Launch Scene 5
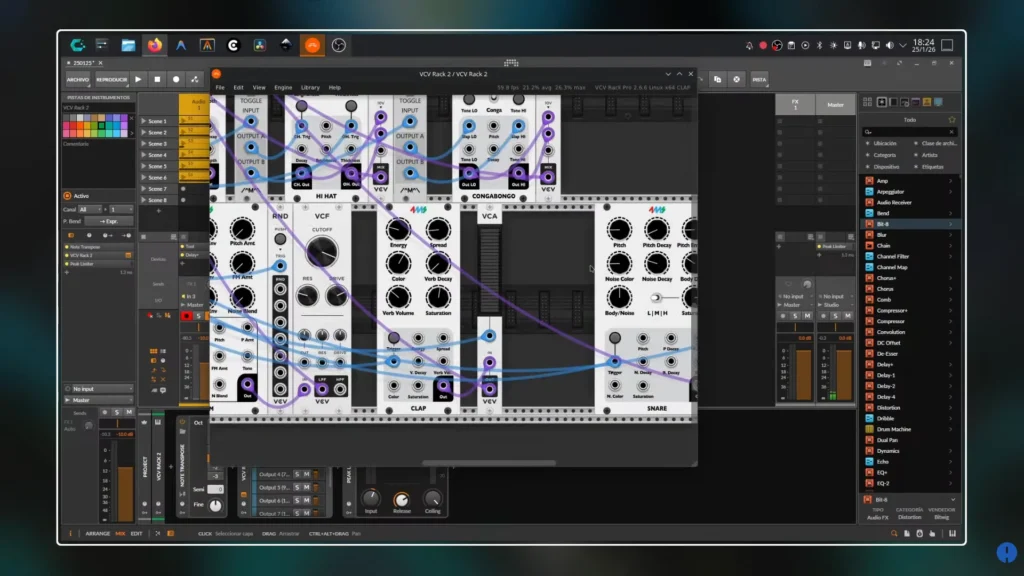Screen dimensions: 1024x576 point(144,167)
